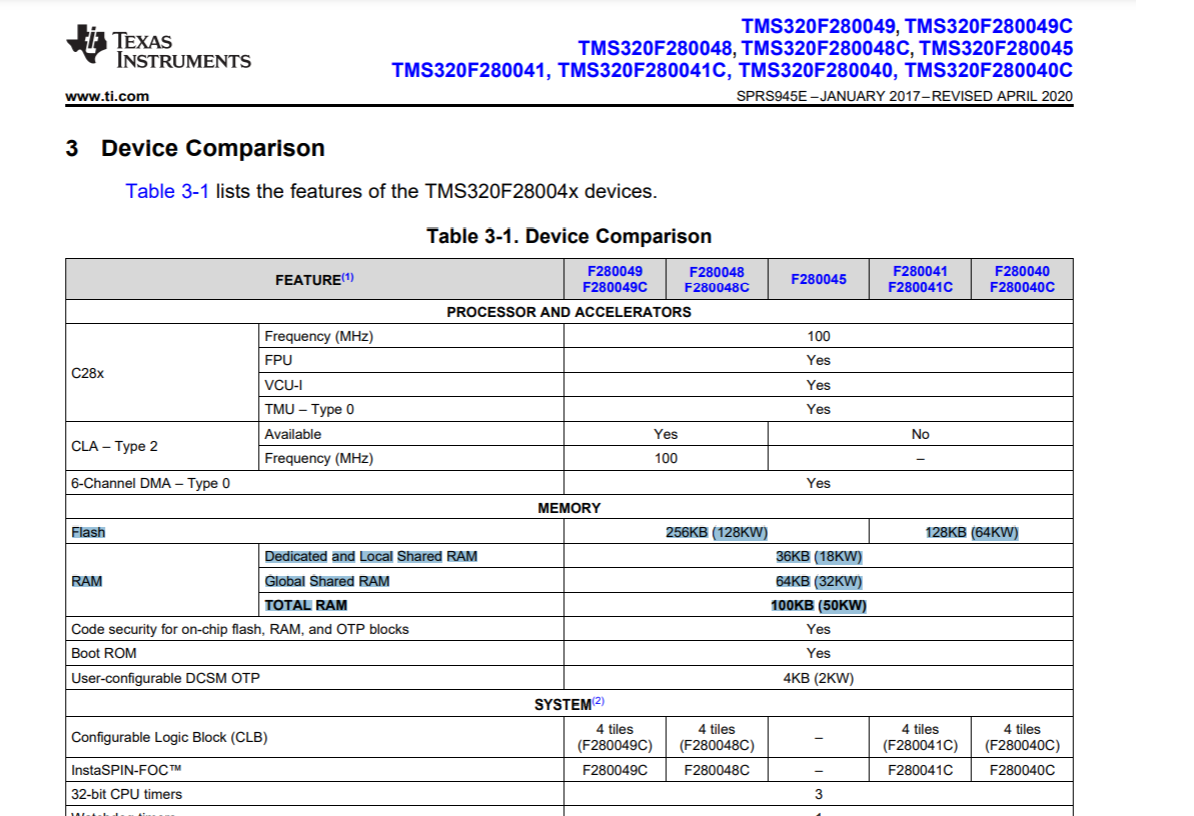Viewport: 1194px width, 816px height.
Task: Click the FEATURE footnote (1) superscript
Action: [x=347, y=277]
